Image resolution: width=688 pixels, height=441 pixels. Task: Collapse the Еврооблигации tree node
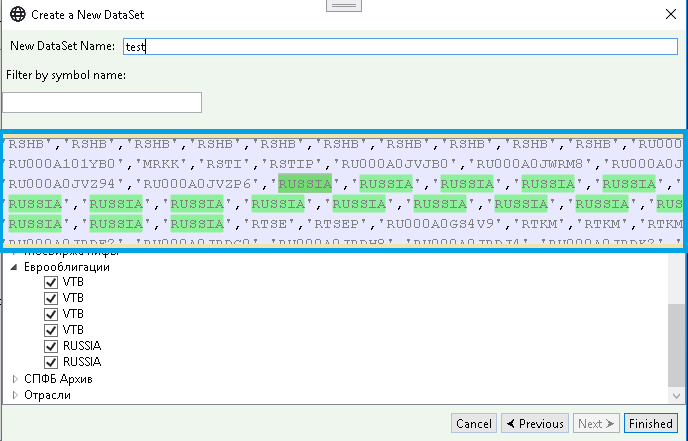coord(14,267)
